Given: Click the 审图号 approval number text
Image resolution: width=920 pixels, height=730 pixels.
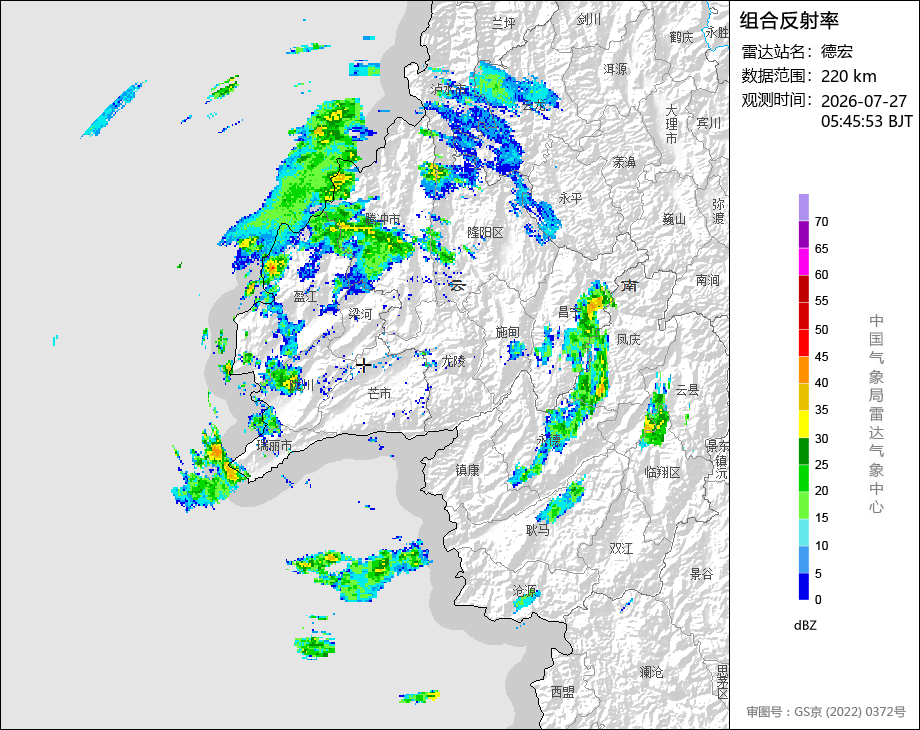Looking at the screenshot, I should point(826,712).
